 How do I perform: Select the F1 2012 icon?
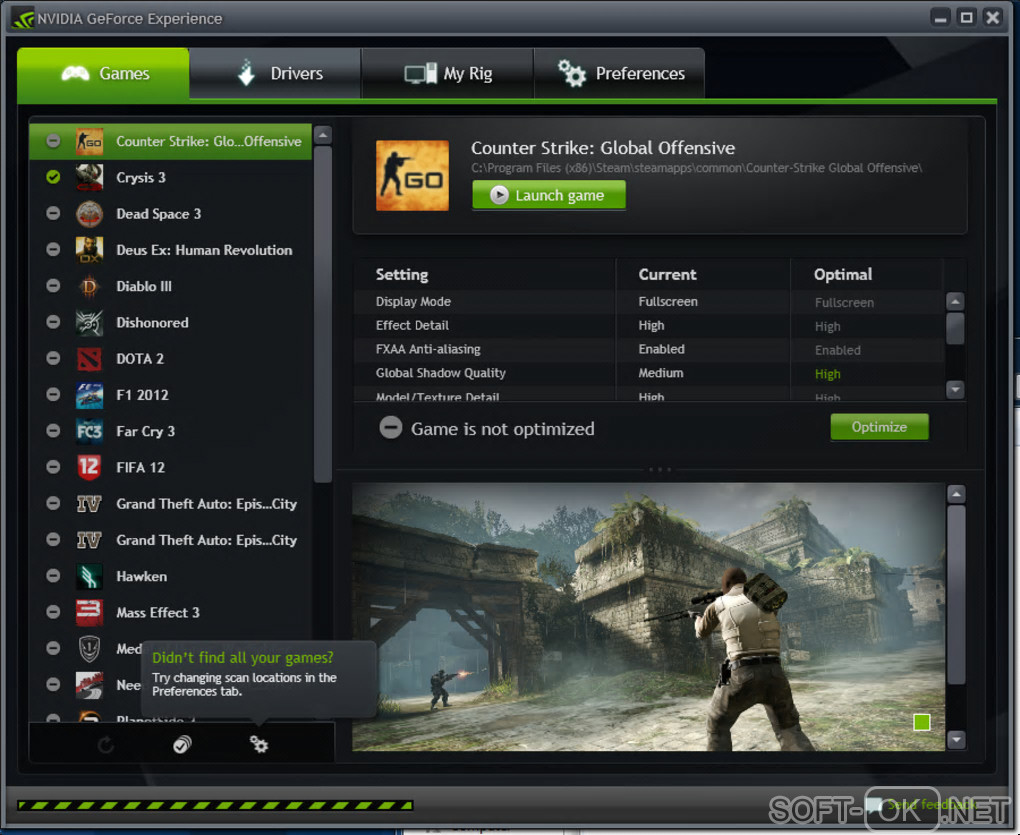[x=90, y=395]
